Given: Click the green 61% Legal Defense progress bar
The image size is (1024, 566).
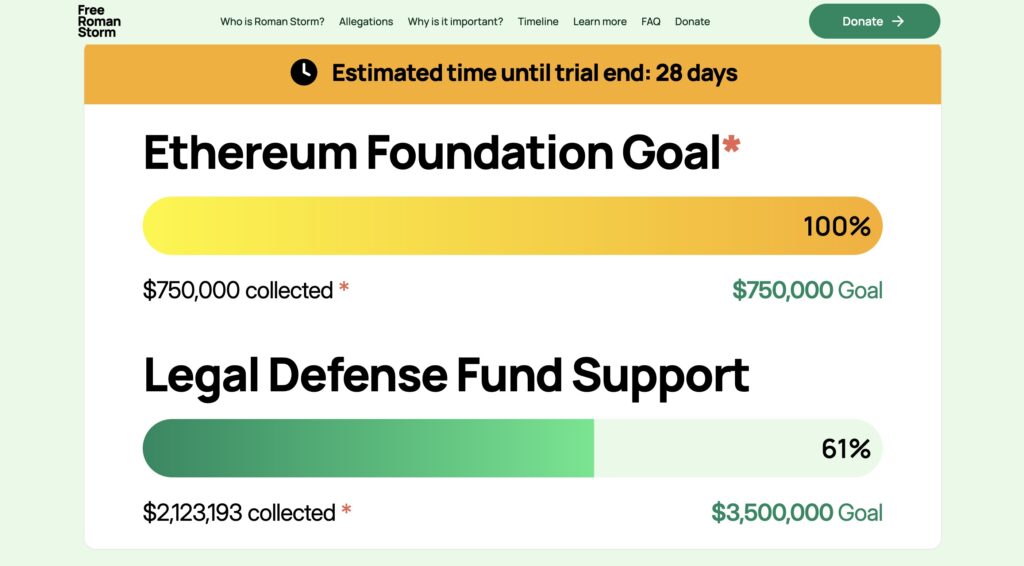Looking at the screenshot, I should [513, 448].
